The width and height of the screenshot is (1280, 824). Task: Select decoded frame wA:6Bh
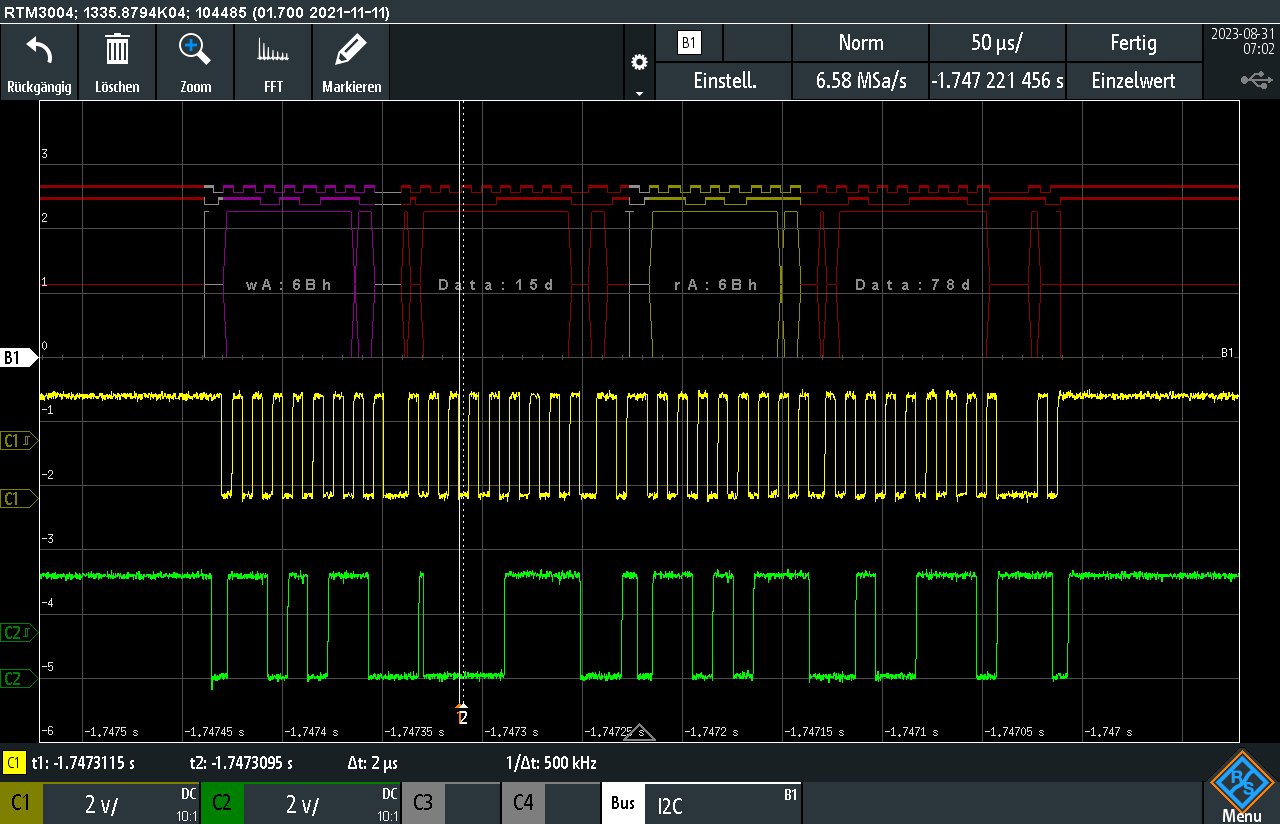pos(289,285)
